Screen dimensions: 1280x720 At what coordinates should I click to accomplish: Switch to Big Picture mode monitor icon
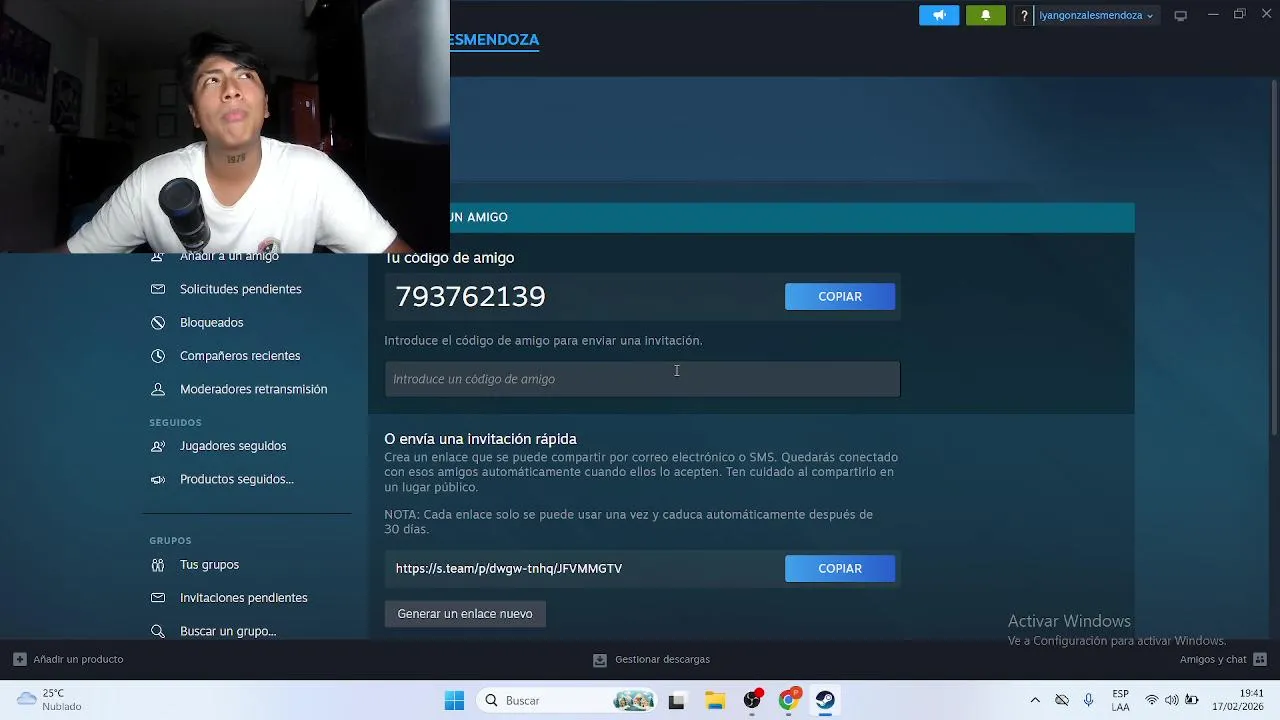click(x=1181, y=16)
